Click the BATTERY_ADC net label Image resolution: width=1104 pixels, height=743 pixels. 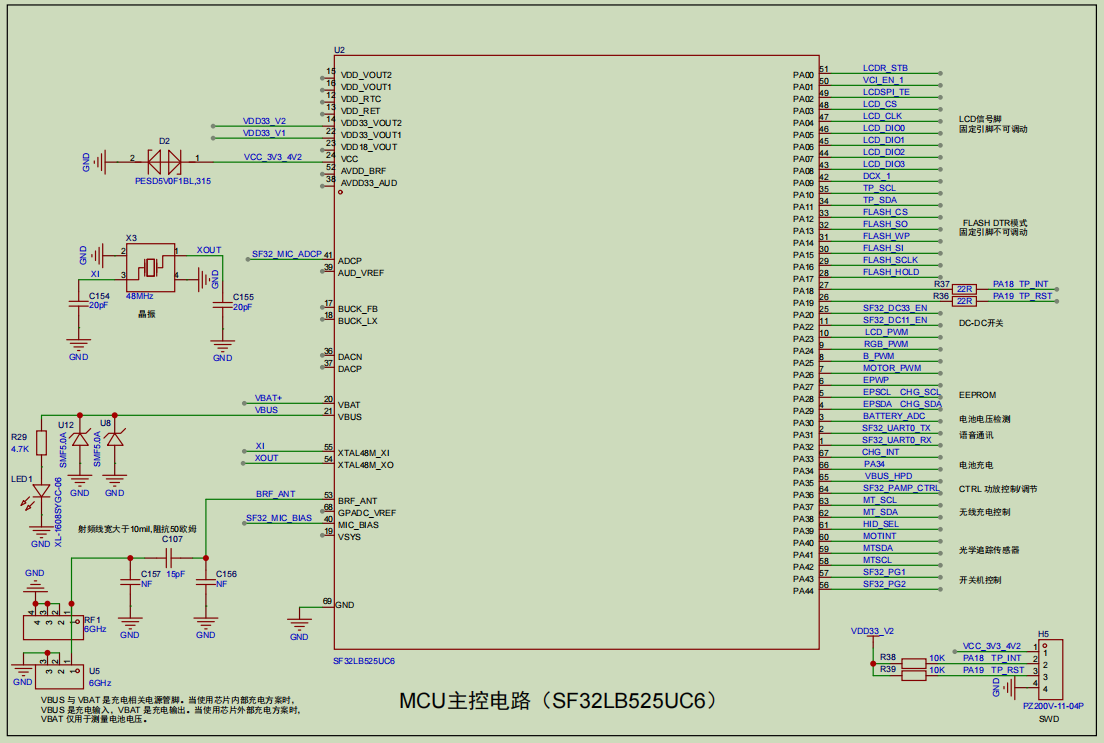(x=894, y=416)
